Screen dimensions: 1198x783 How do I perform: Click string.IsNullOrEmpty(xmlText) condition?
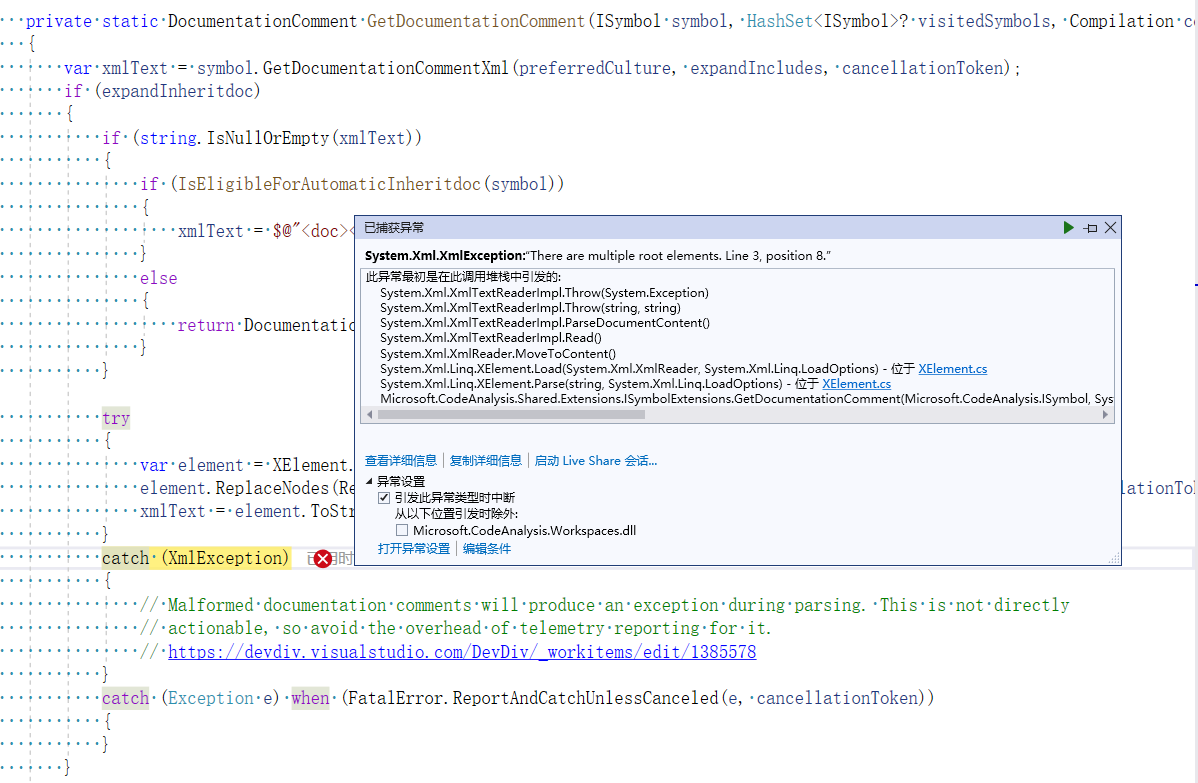(x=276, y=138)
